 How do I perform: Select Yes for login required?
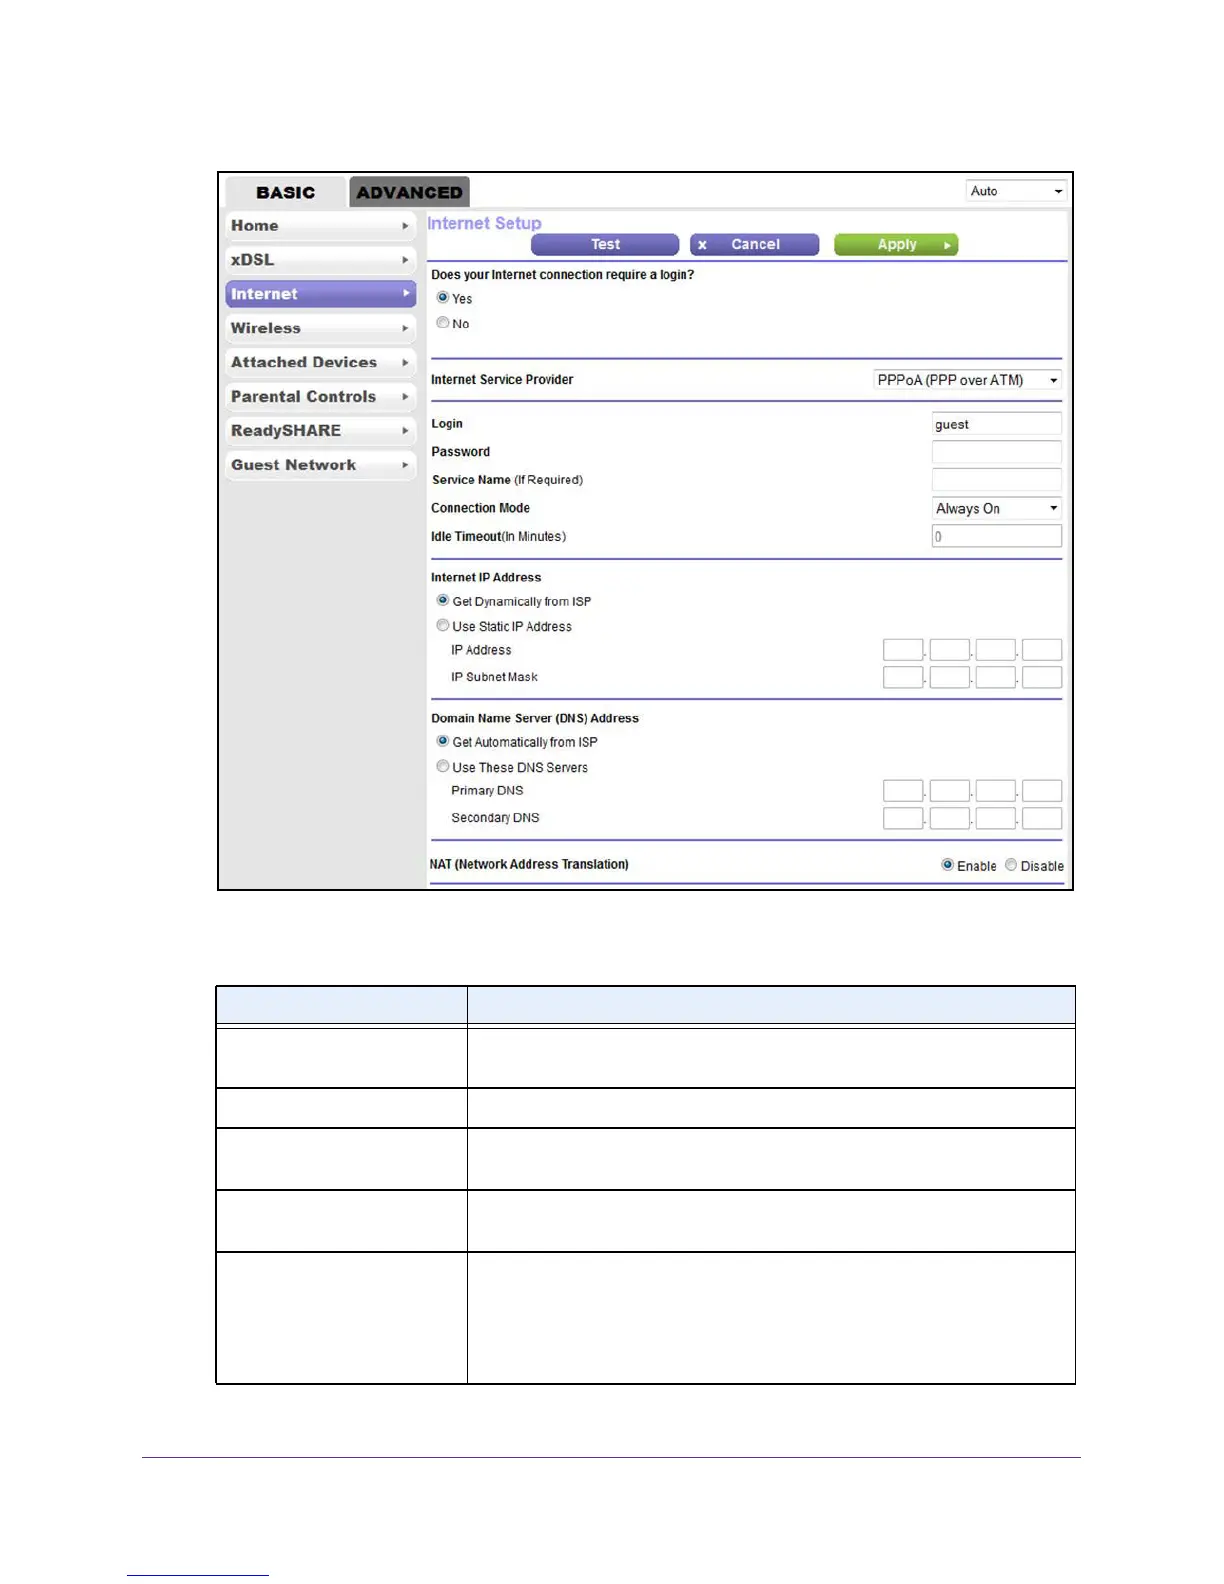443,298
